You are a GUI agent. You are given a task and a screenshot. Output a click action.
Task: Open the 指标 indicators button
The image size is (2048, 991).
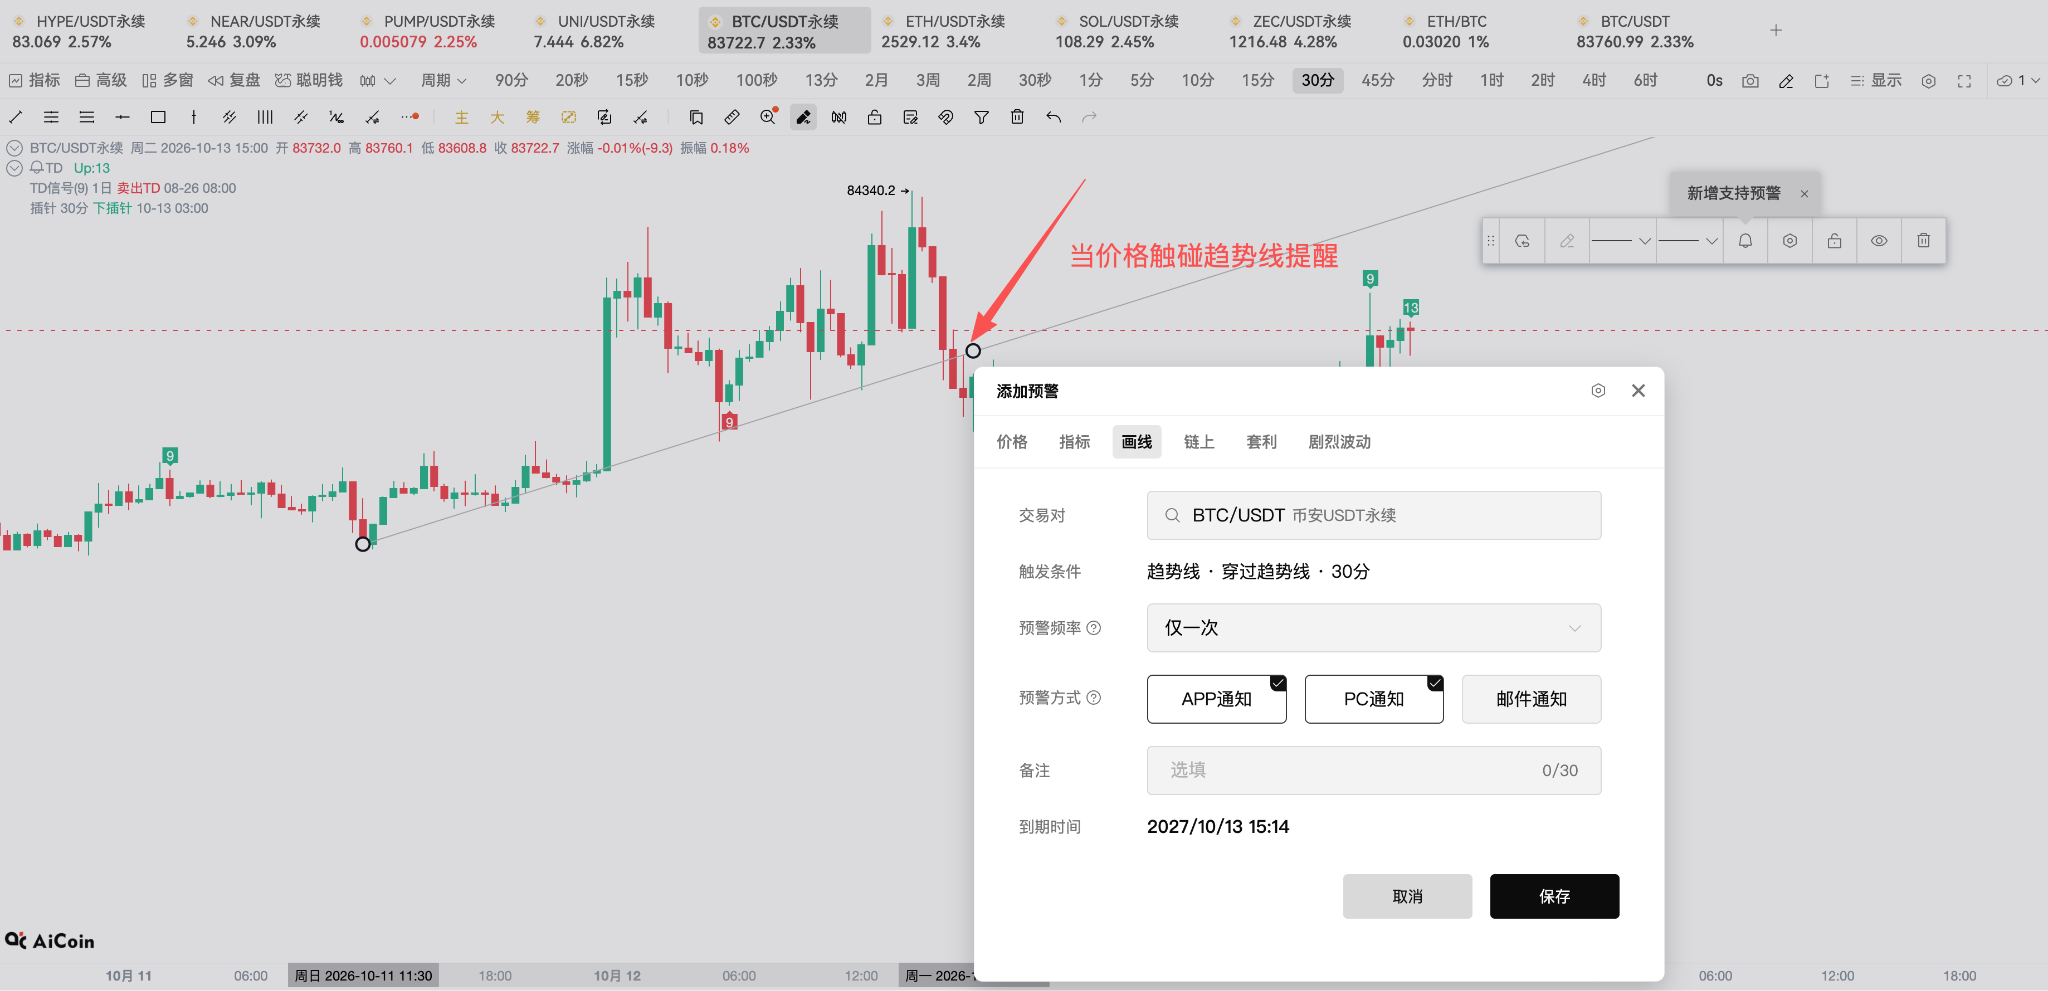coord(34,81)
